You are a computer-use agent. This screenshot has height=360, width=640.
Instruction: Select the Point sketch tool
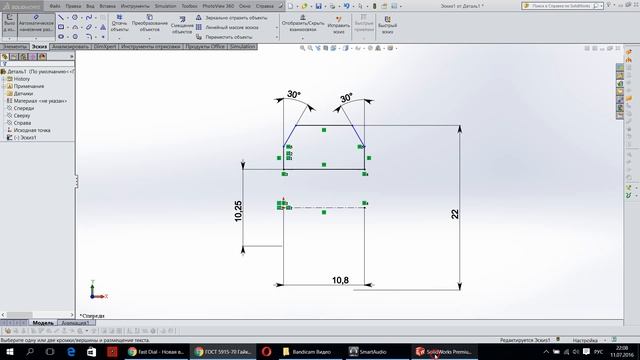coord(103,36)
